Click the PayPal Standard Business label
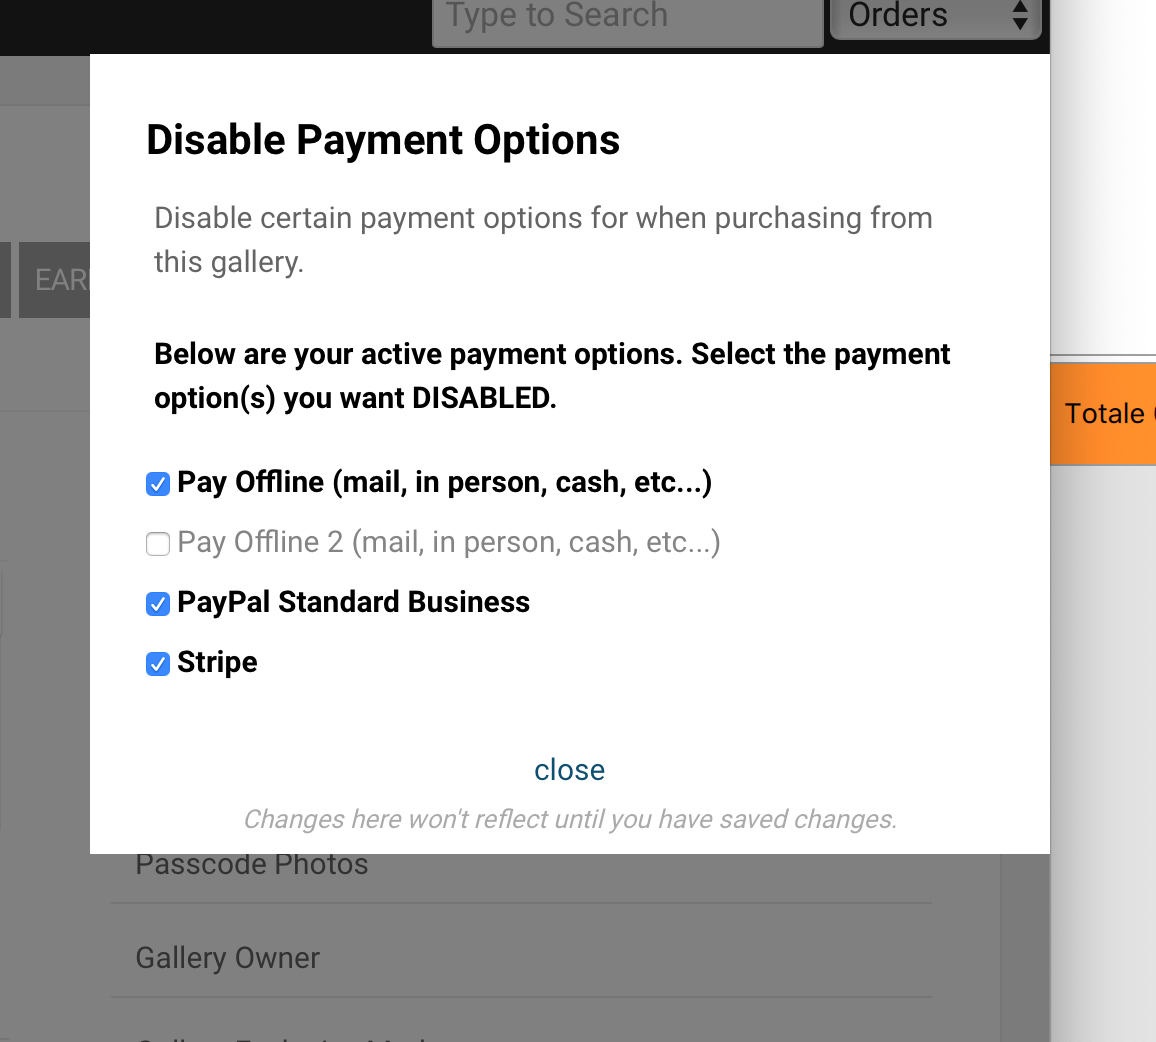Viewport: 1156px width, 1042px height. pyautogui.click(x=353, y=602)
